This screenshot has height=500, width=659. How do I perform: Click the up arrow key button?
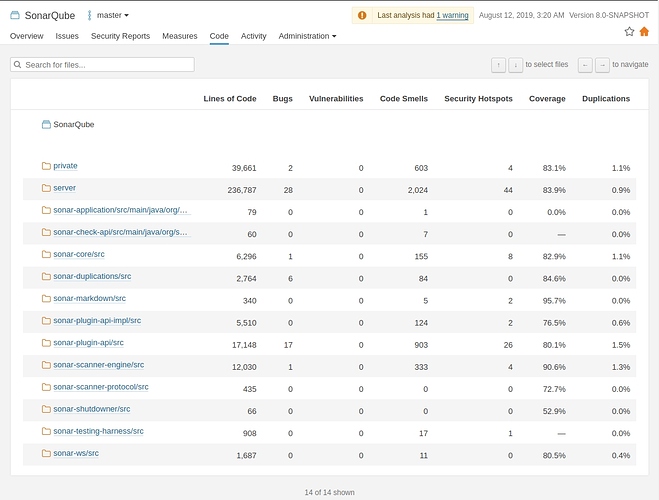click(x=498, y=65)
